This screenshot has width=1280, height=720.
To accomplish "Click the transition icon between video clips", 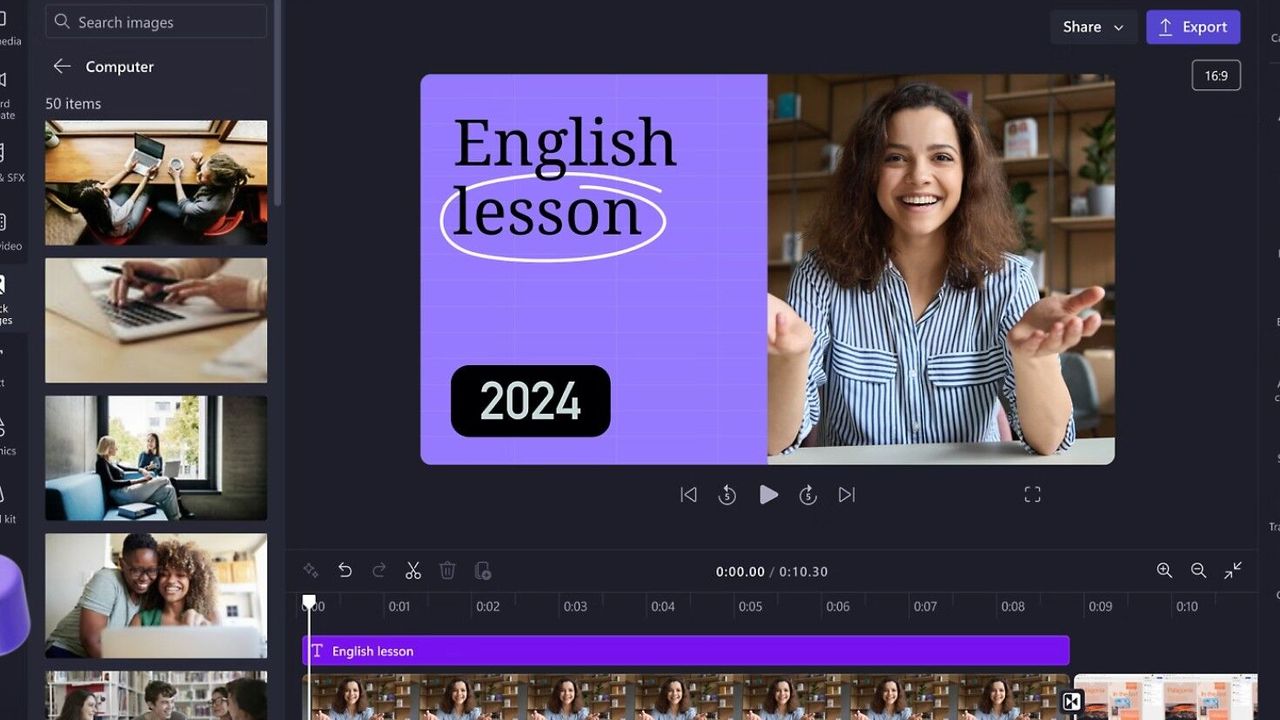I will [x=1071, y=702].
